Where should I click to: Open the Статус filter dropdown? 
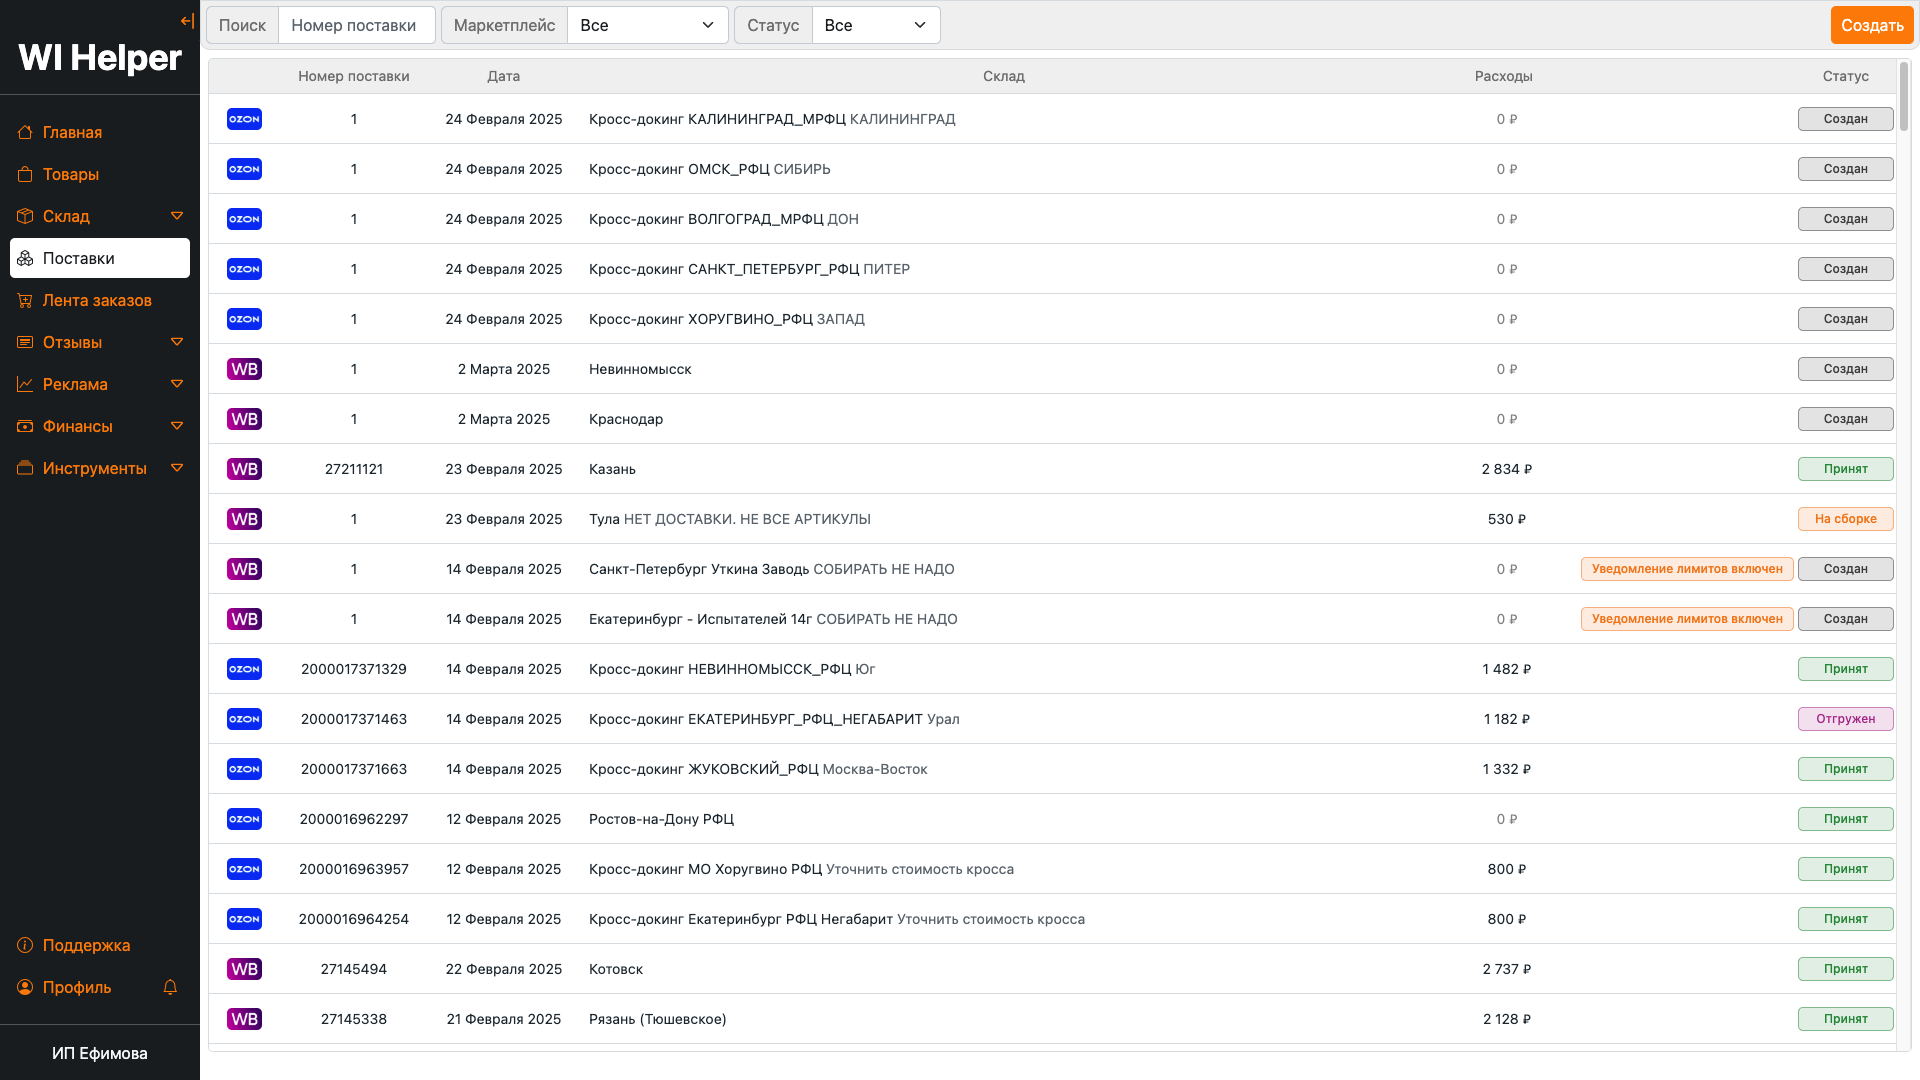(x=875, y=25)
